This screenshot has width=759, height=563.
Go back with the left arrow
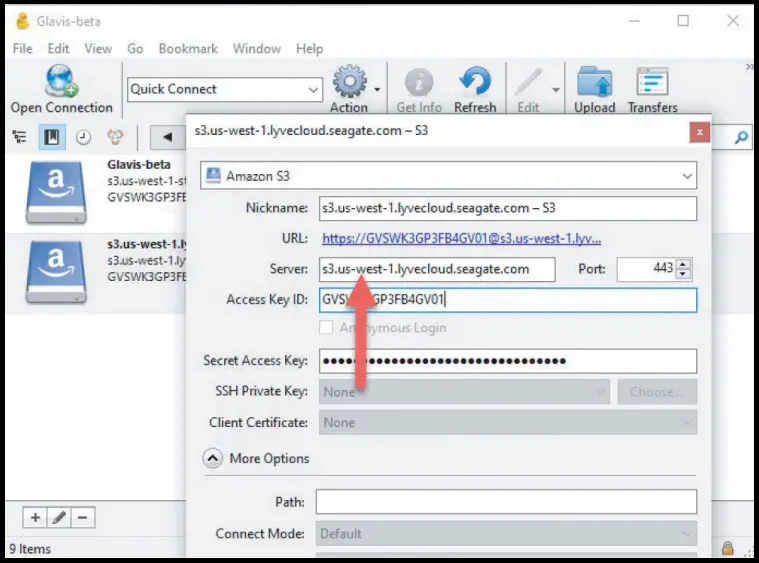point(167,137)
